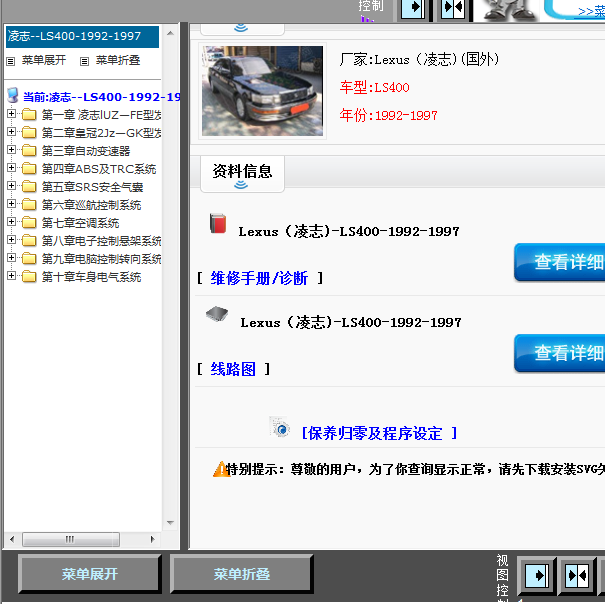The image size is (605, 604).
Task: Click the list icon beside 菜单折叠
Action: [84, 61]
